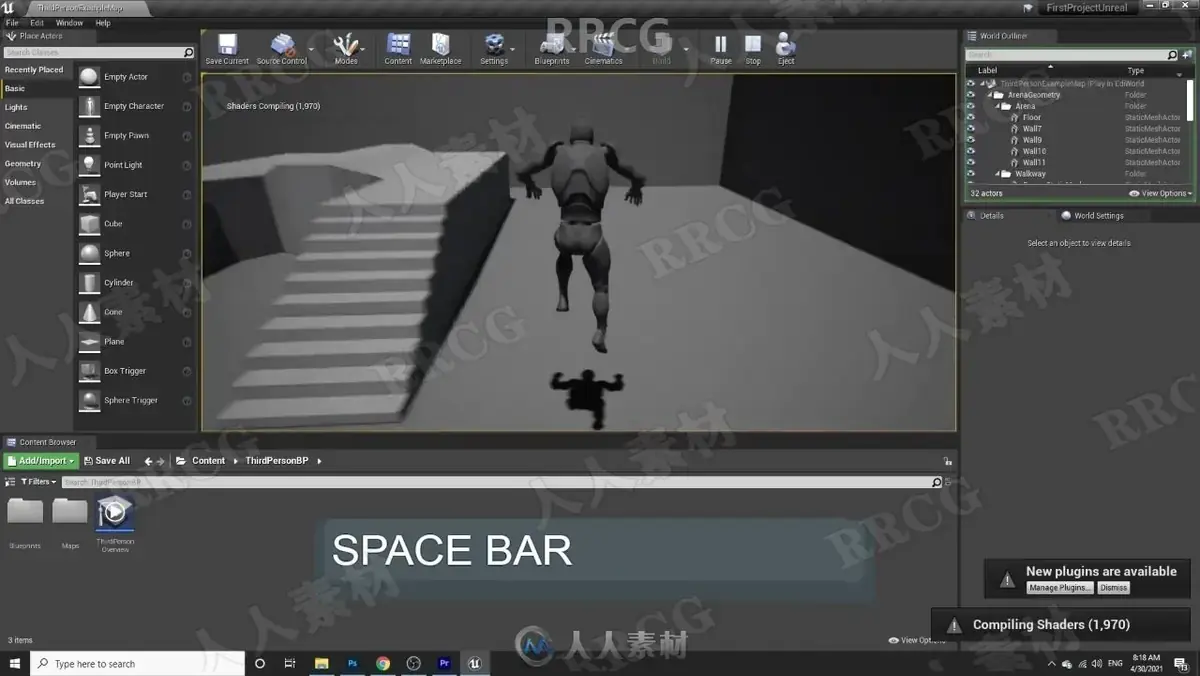Select the Point Light icon
The width and height of the screenshot is (1200, 676).
point(90,165)
